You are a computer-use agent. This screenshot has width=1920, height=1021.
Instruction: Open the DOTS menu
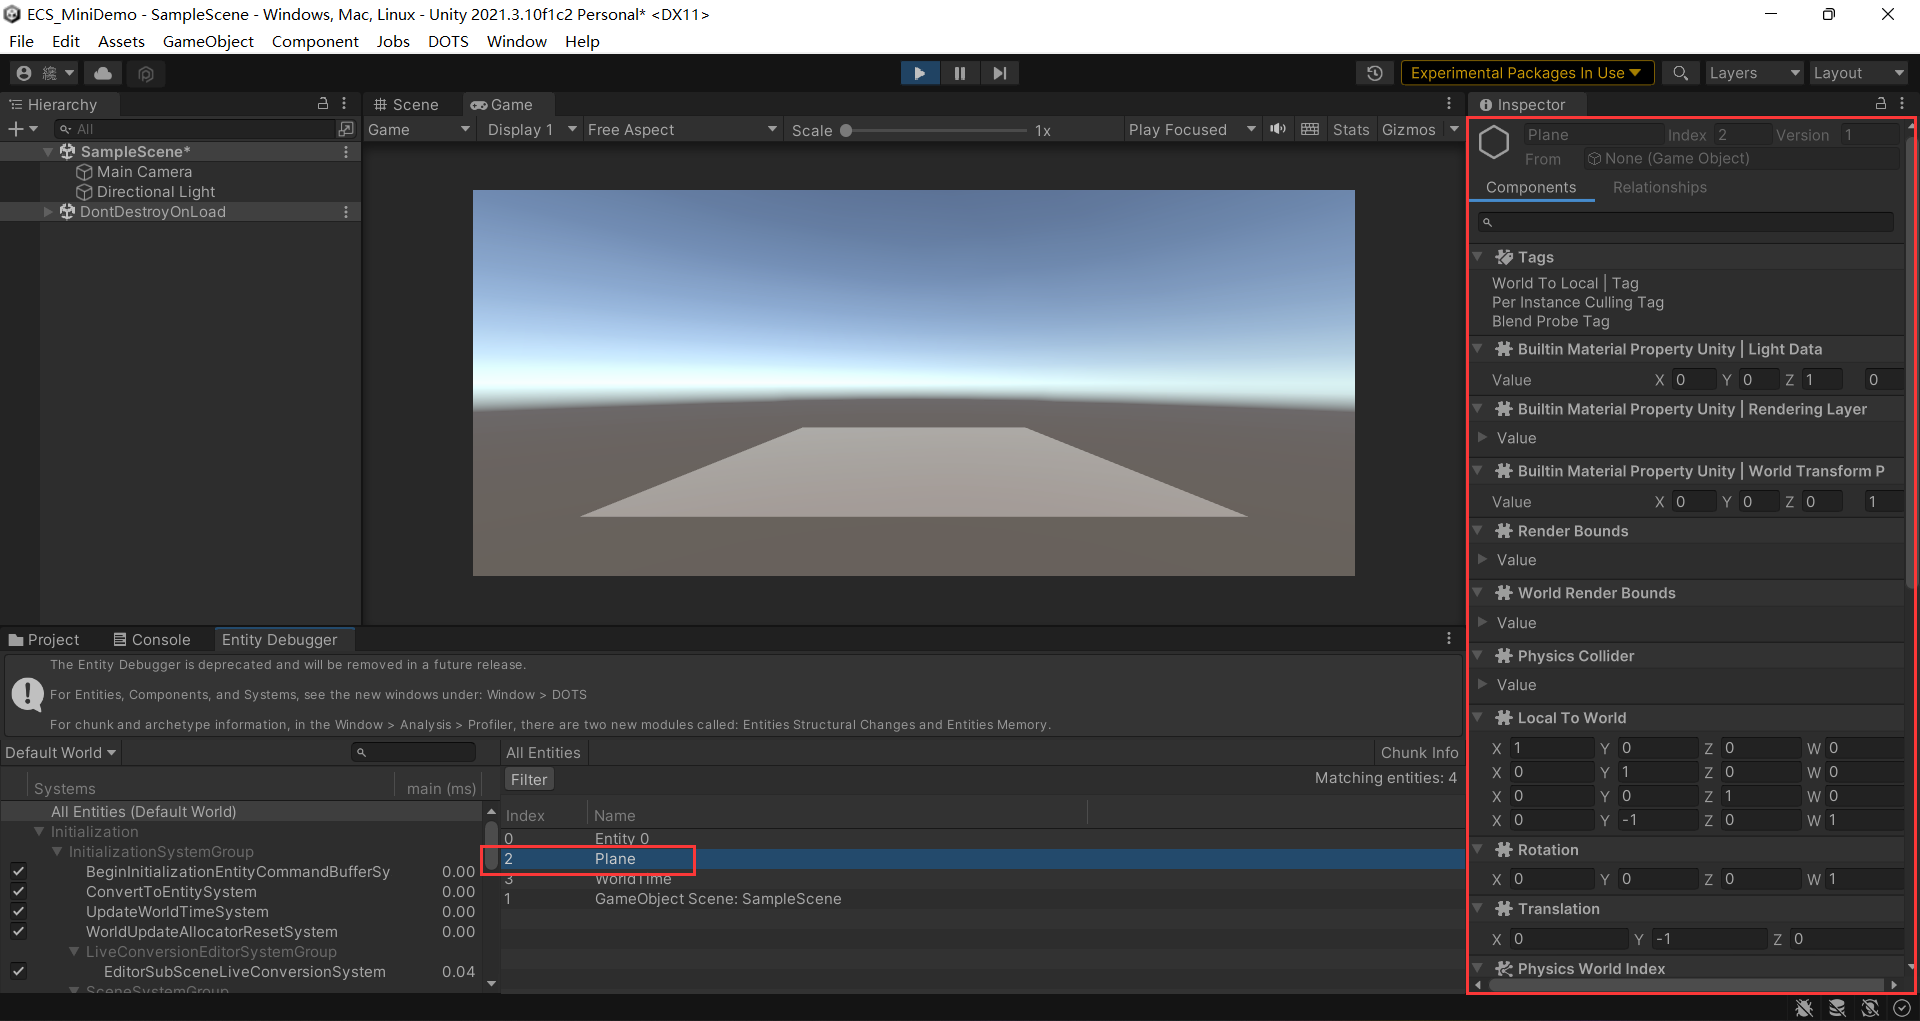tap(448, 41)
